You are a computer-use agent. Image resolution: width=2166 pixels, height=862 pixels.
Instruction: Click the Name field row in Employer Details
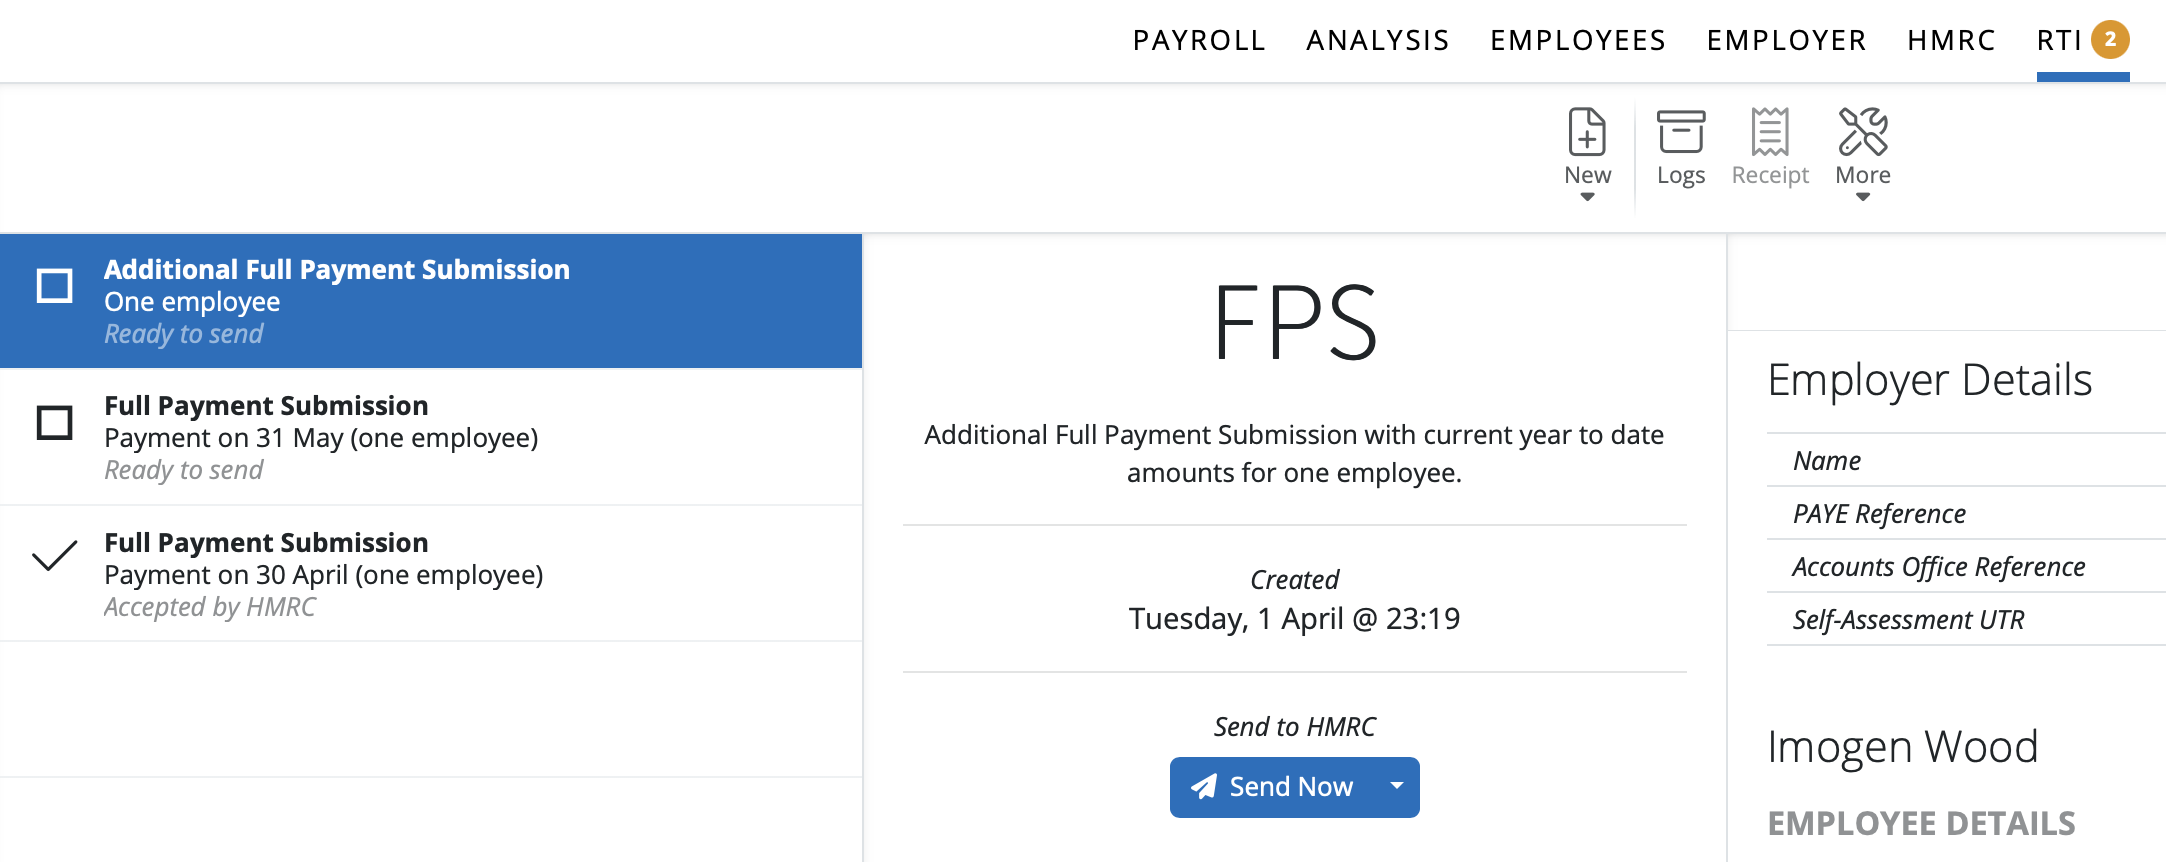(1966, 460)
